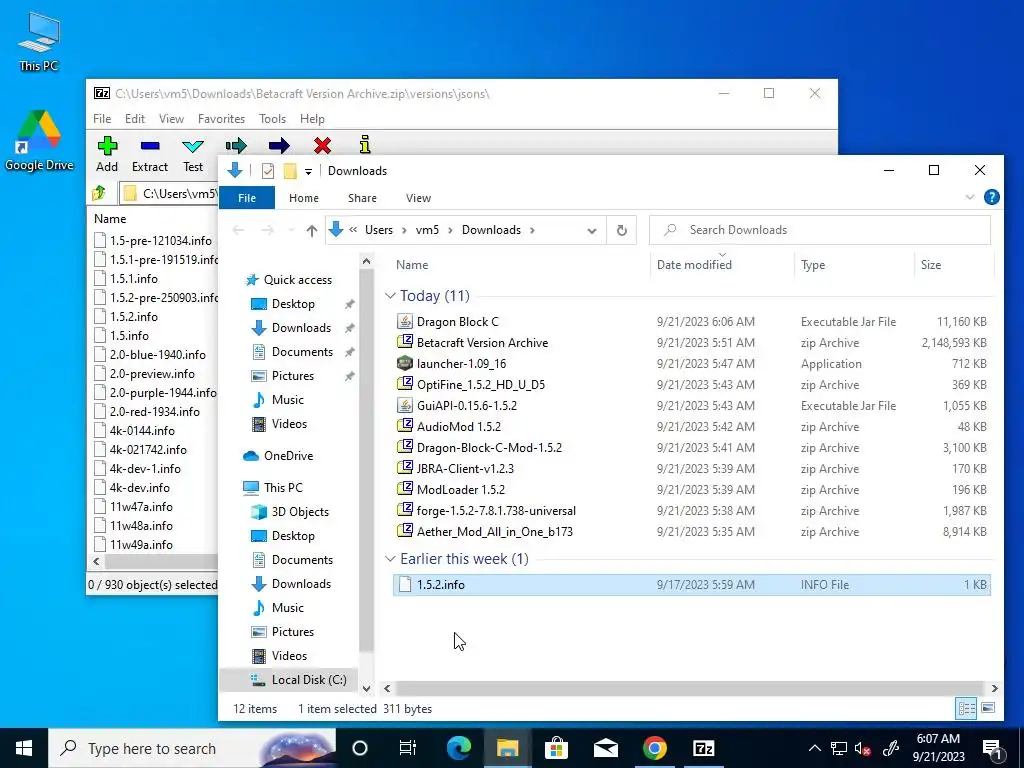Click the Move icon in 7-Zip toolbar

click(279, 145)
